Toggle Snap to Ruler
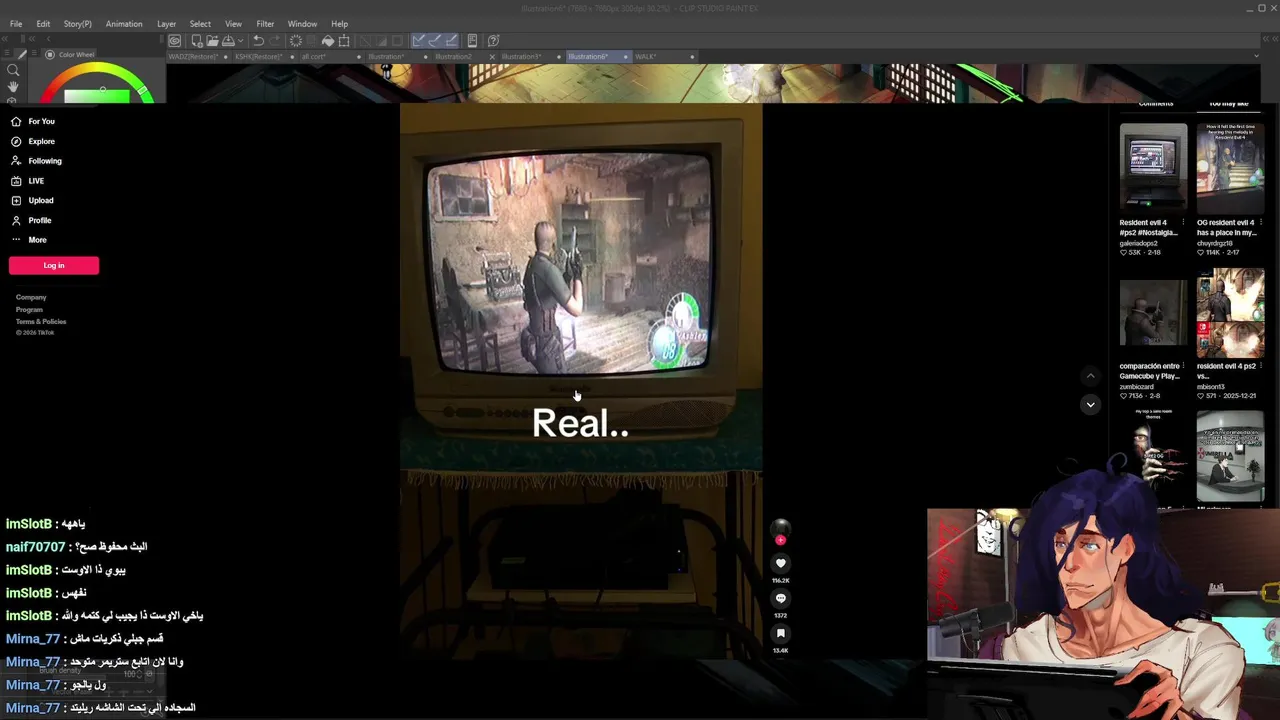This screenshot has height=720, width=1280. pos(419,41)
